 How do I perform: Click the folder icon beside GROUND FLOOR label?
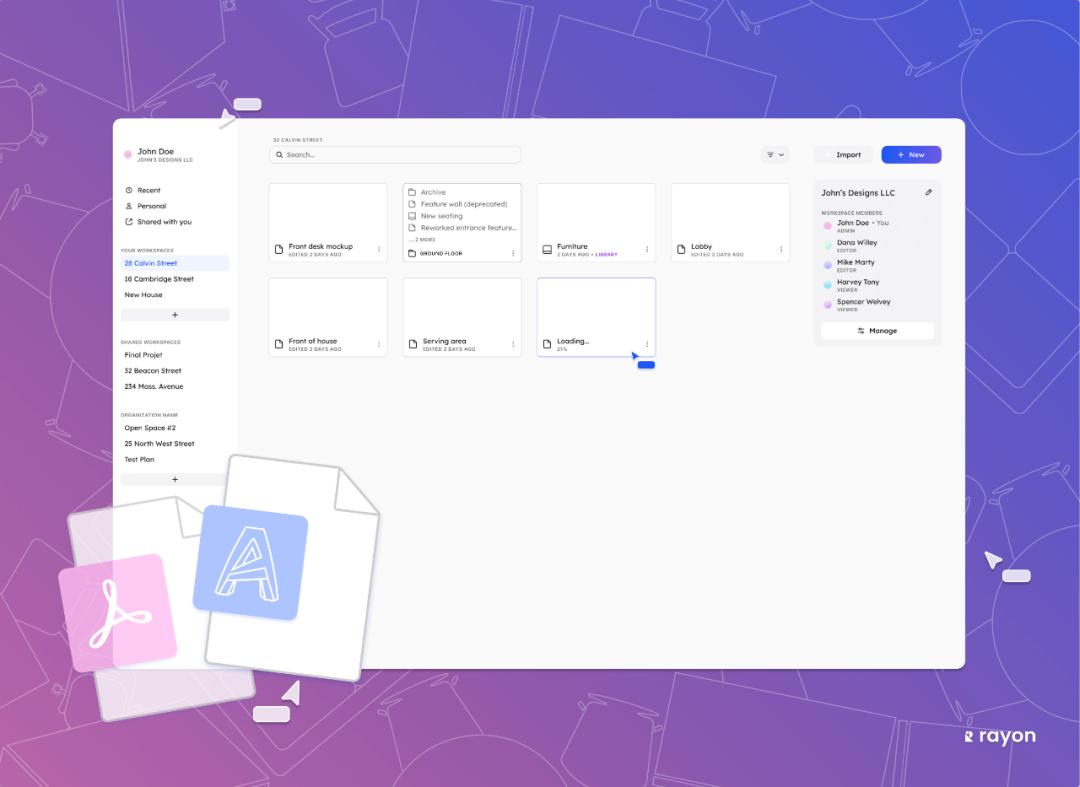click(412, 253)
